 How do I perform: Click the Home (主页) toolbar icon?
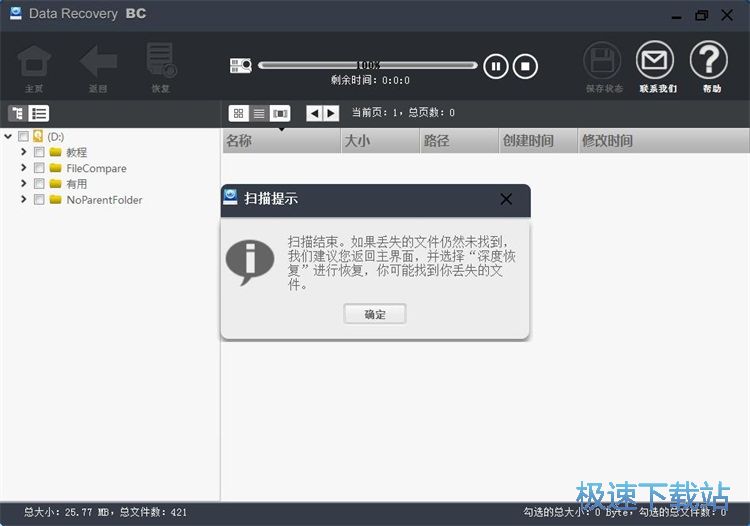click(x=34, y=61)
